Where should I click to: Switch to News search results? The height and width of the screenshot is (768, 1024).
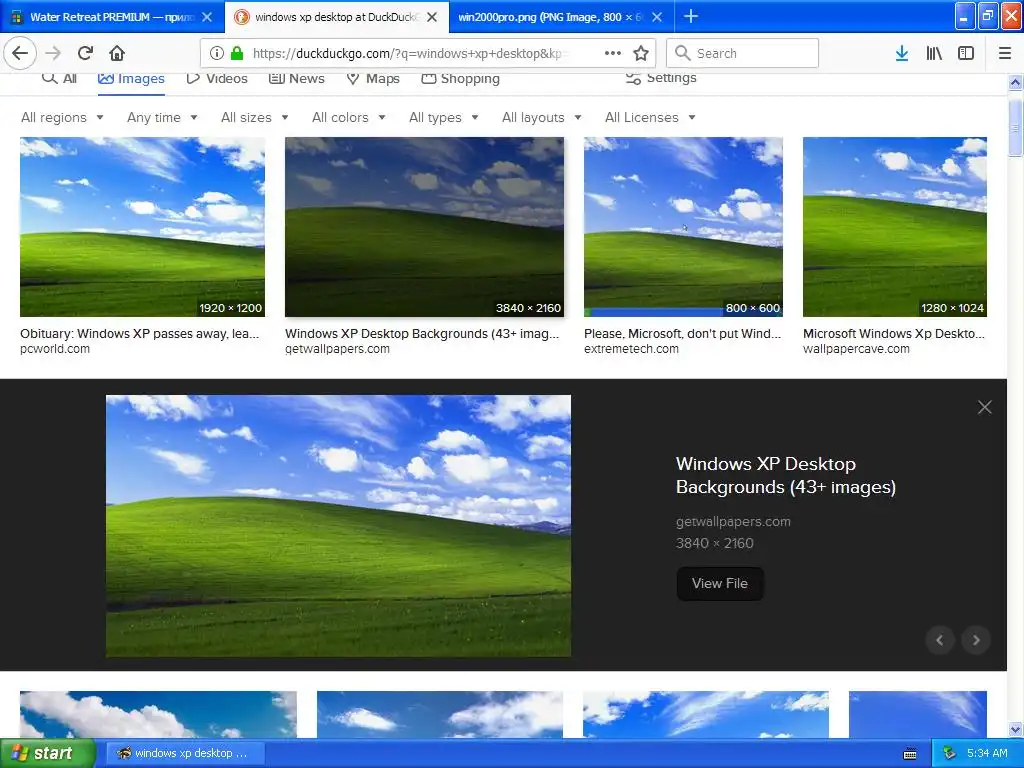click(296, 78)
